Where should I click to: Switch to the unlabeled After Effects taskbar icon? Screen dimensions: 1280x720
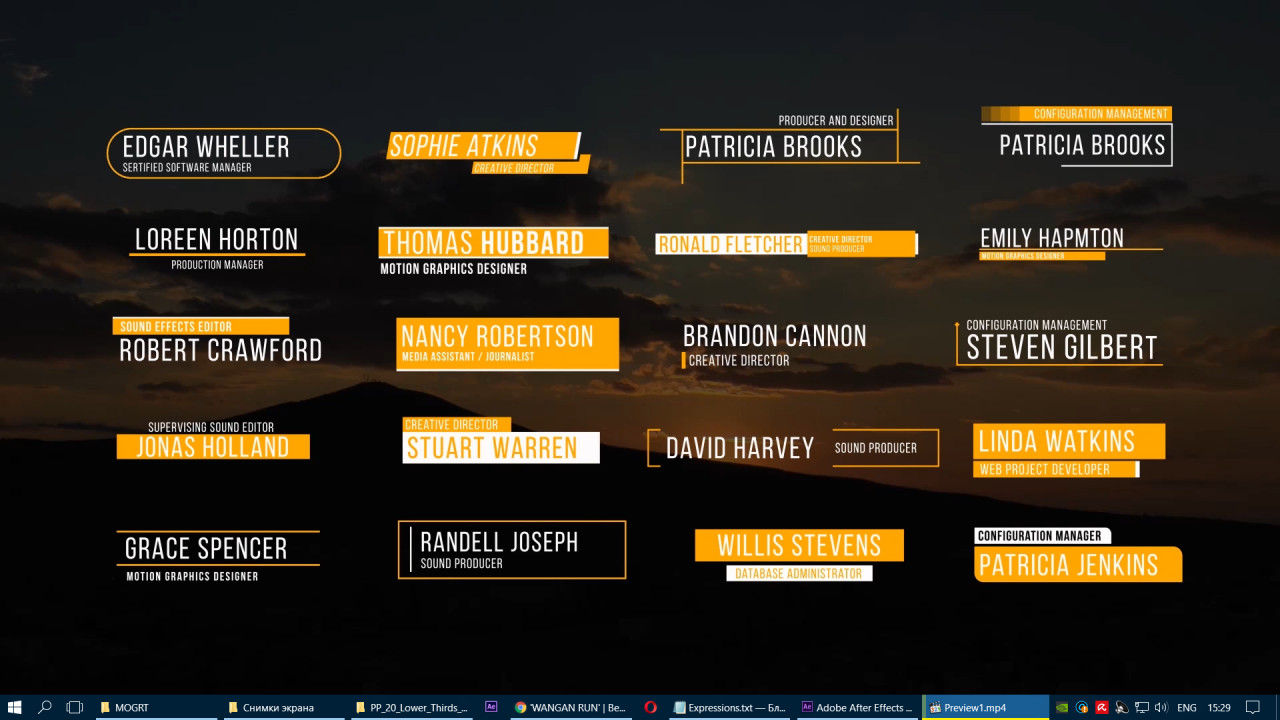click(x=491, y=707)
